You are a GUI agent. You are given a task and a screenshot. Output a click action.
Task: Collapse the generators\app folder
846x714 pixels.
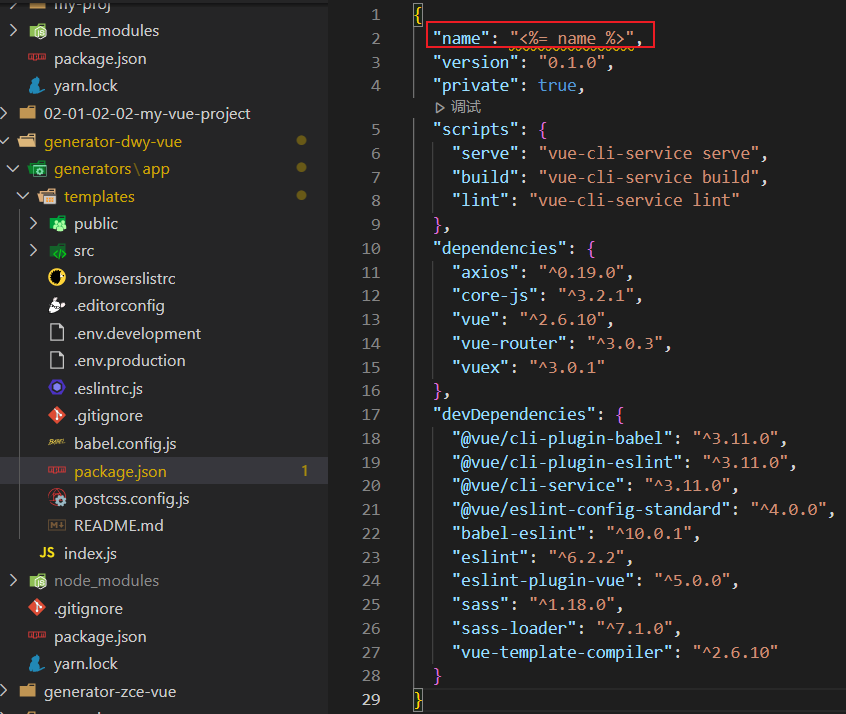13,169
